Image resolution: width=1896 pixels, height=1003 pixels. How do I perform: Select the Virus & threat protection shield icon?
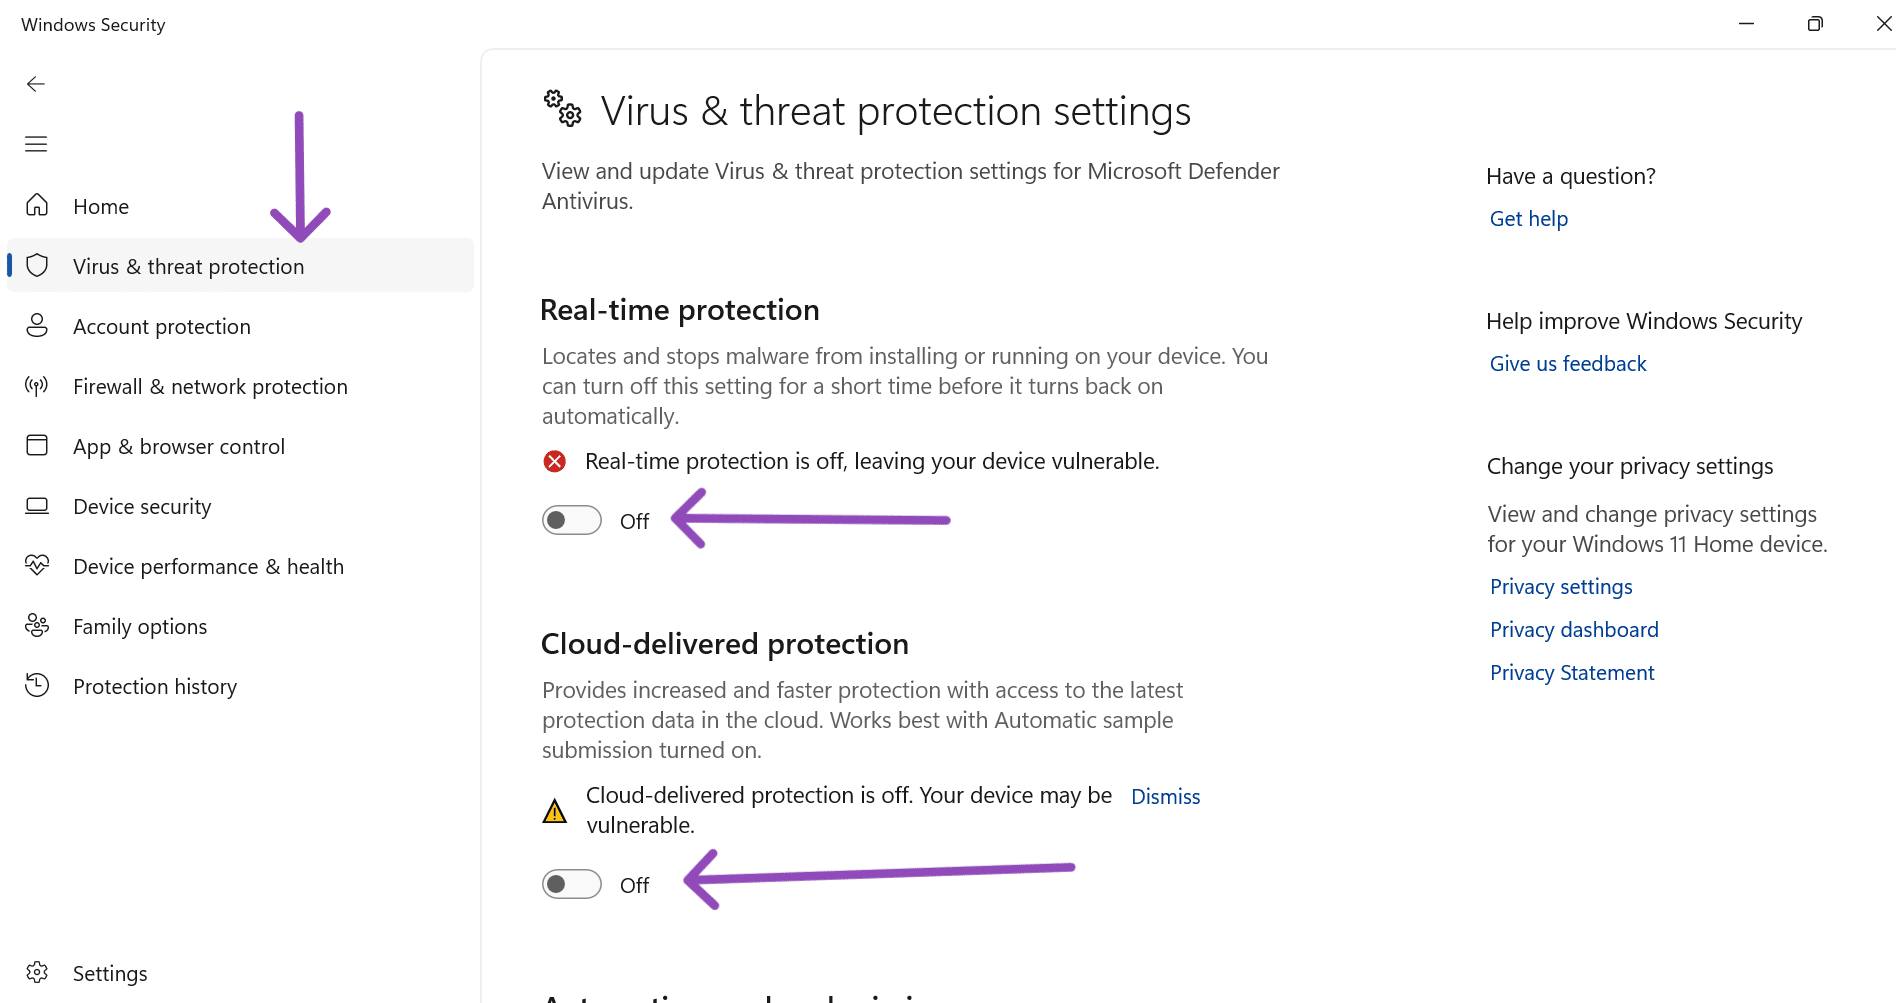(37, 266)
